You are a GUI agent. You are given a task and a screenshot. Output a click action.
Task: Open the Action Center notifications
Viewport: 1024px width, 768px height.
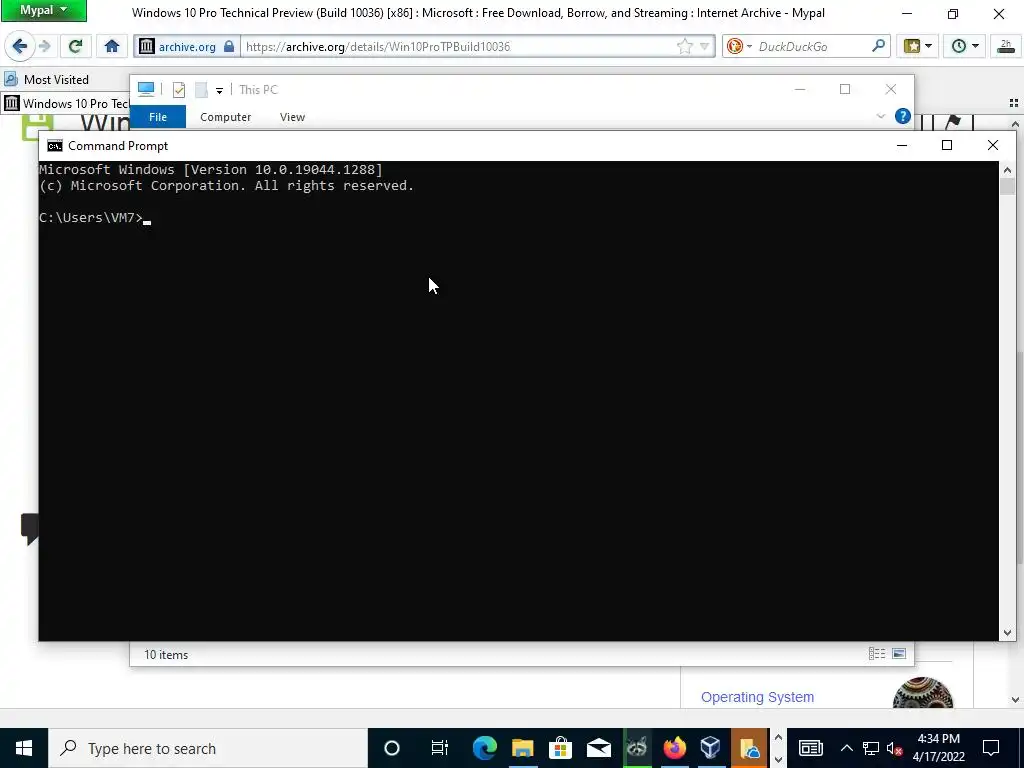pos(991,748)
